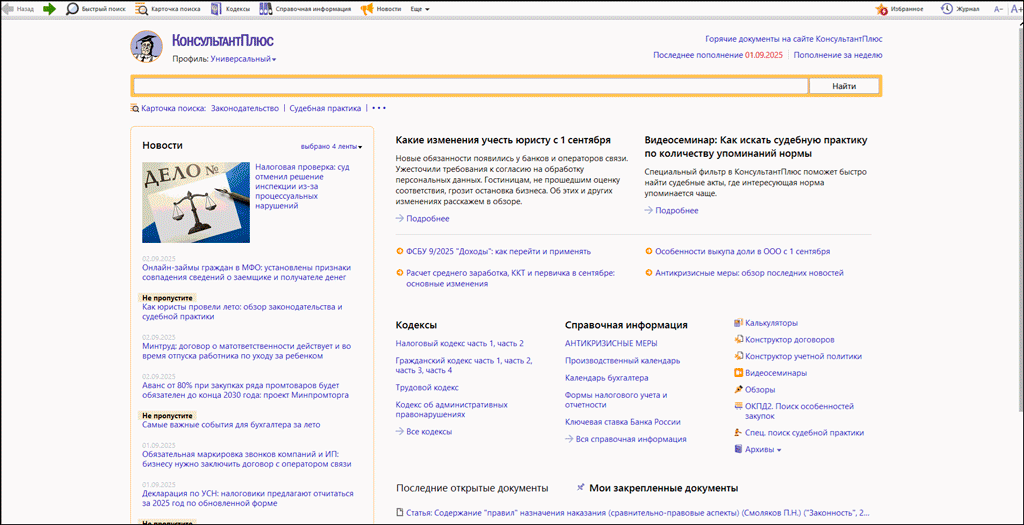
Task: Open Справочная информация toolbar icon
Action: (x=266, y=9)
